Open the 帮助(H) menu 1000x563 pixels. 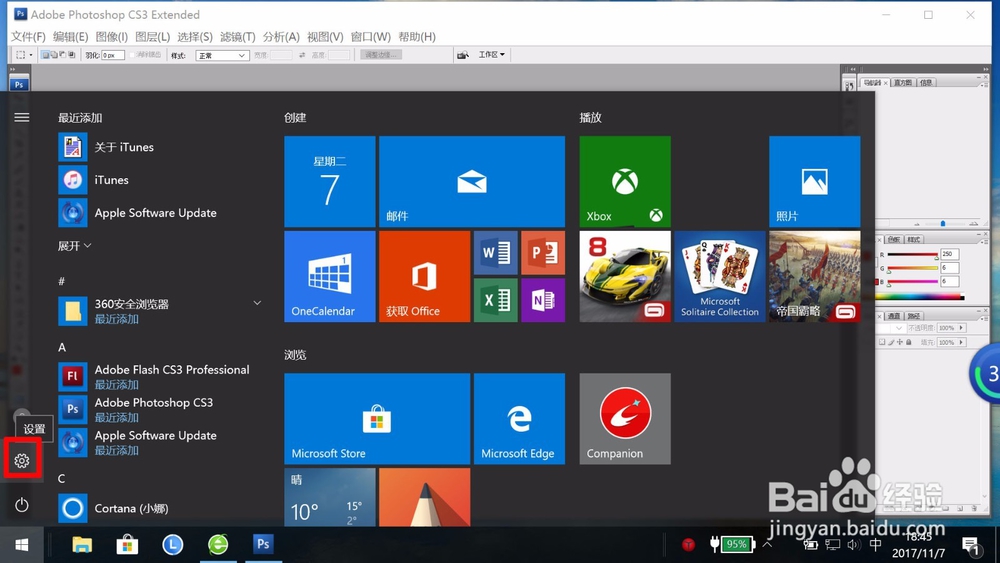point(417,37)
